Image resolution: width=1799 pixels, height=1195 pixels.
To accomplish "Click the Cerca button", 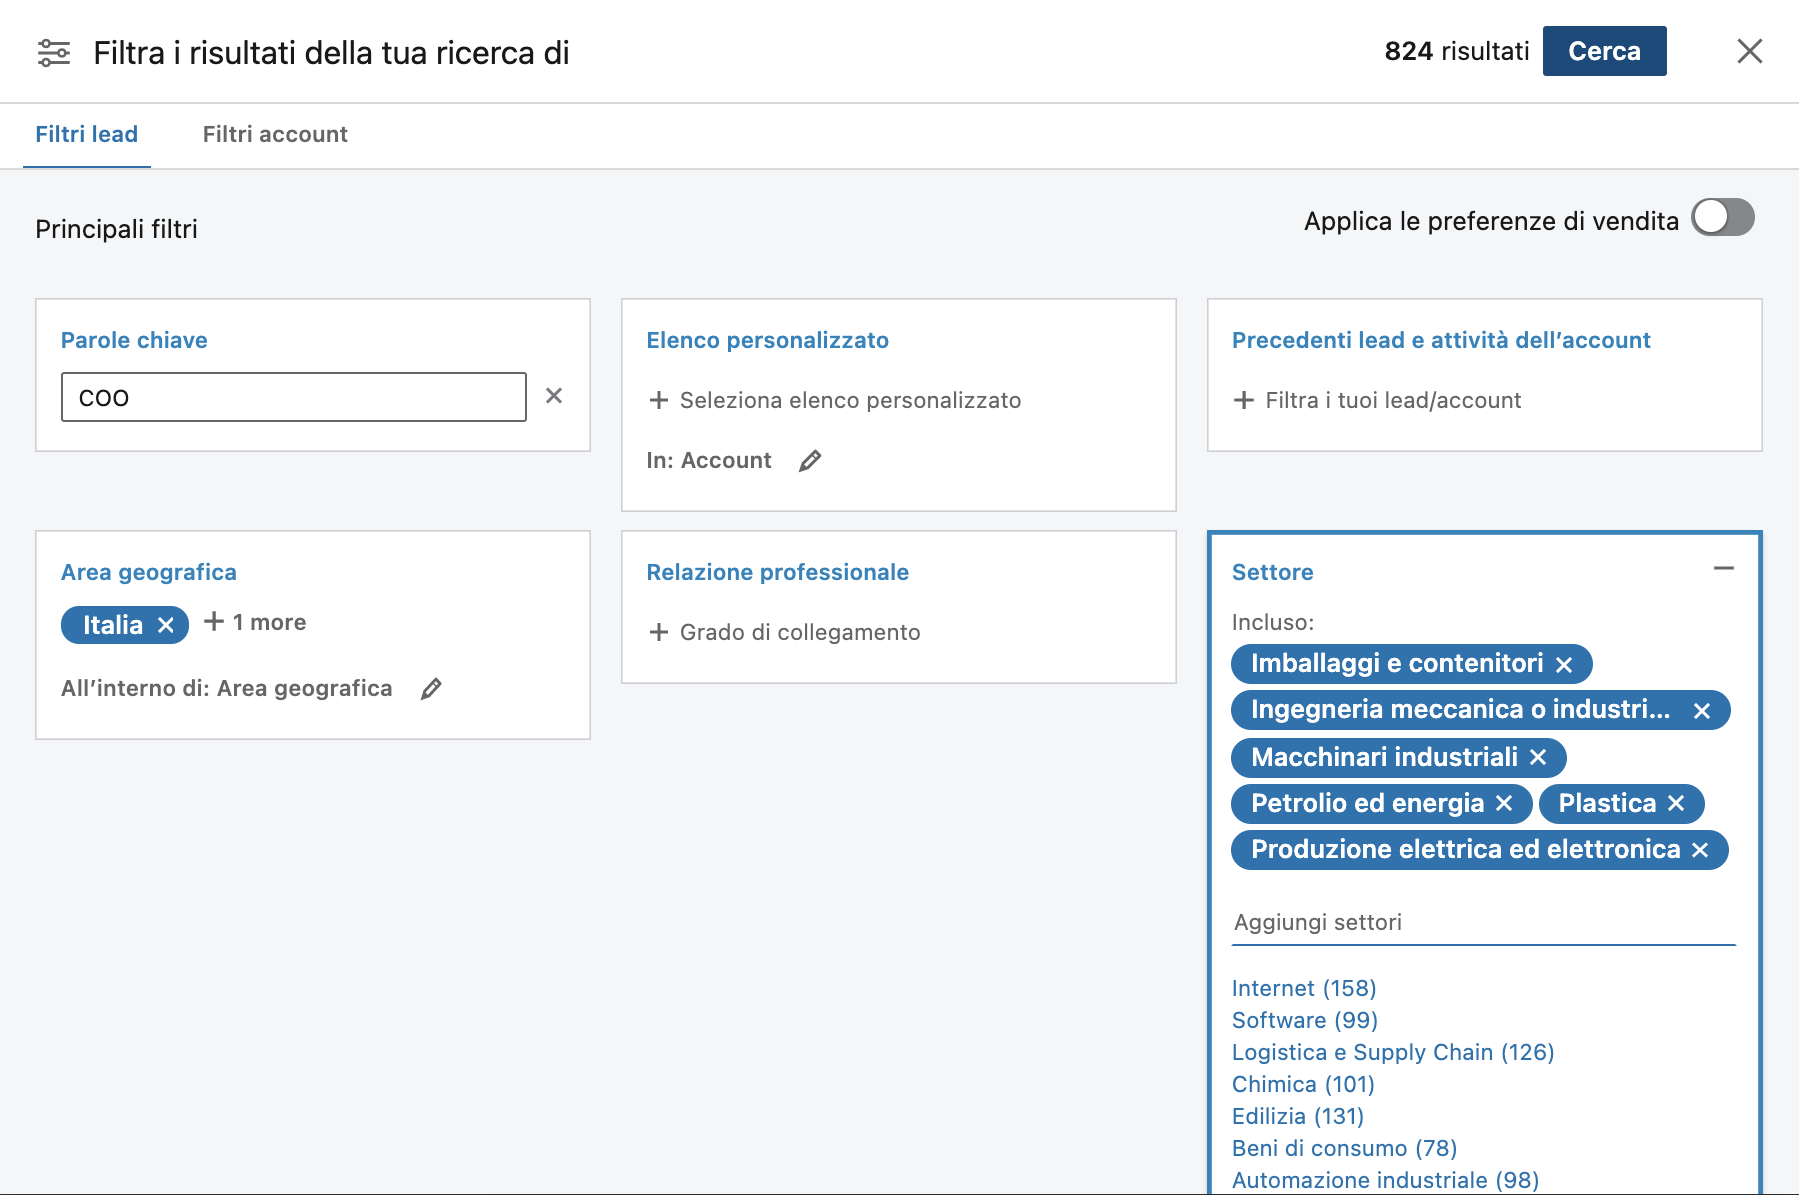I will coord(1604,51).
